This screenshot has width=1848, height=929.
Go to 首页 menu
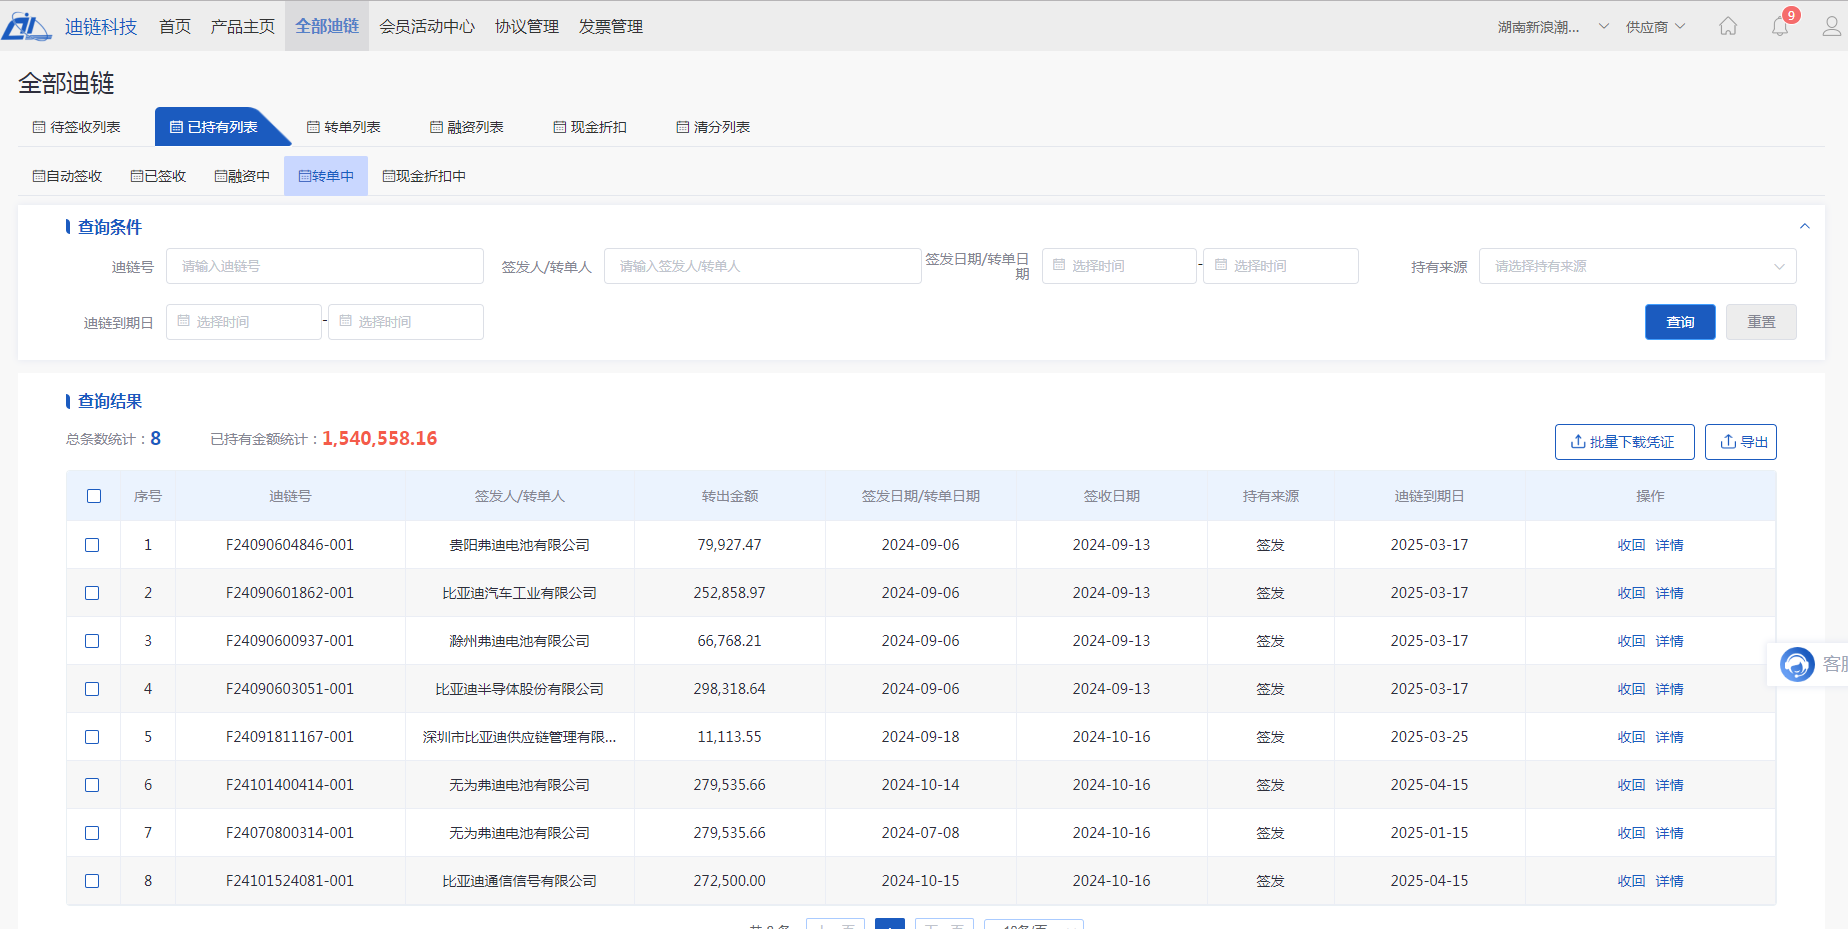tap(175, 27)
